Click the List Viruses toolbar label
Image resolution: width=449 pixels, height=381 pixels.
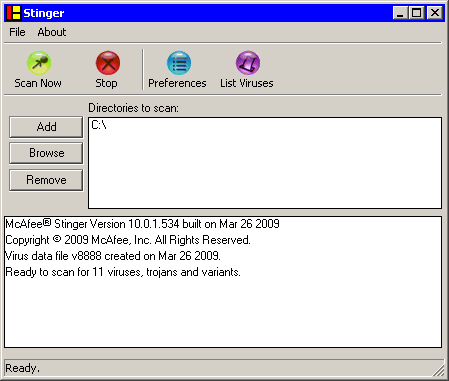(247, 83)
